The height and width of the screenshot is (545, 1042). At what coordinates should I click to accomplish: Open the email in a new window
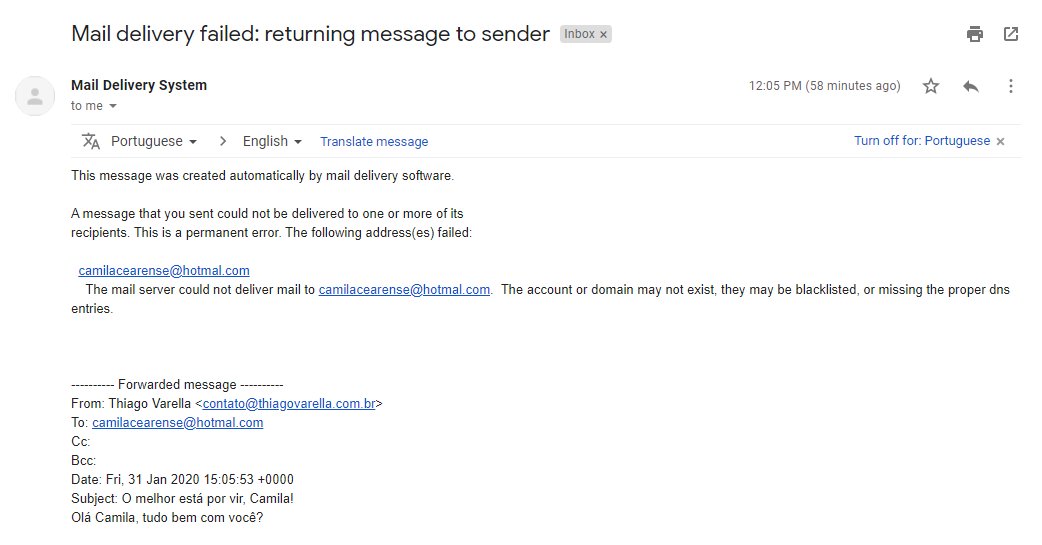point(1011,34)
